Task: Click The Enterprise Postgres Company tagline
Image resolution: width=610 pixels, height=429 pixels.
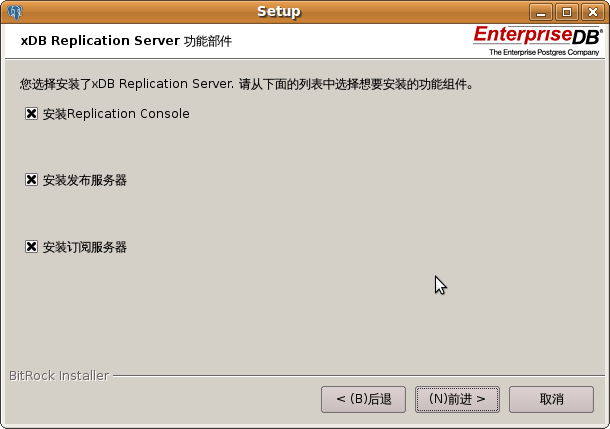Action: click(544, 52)
